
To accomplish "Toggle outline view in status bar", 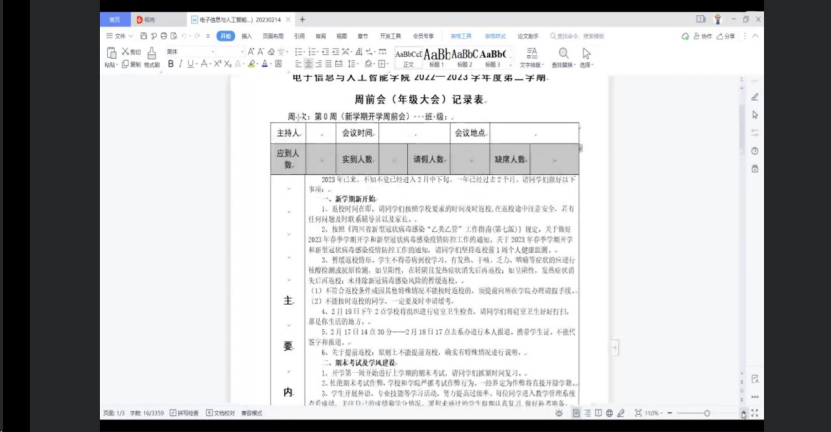I will (x=587, y=413).
